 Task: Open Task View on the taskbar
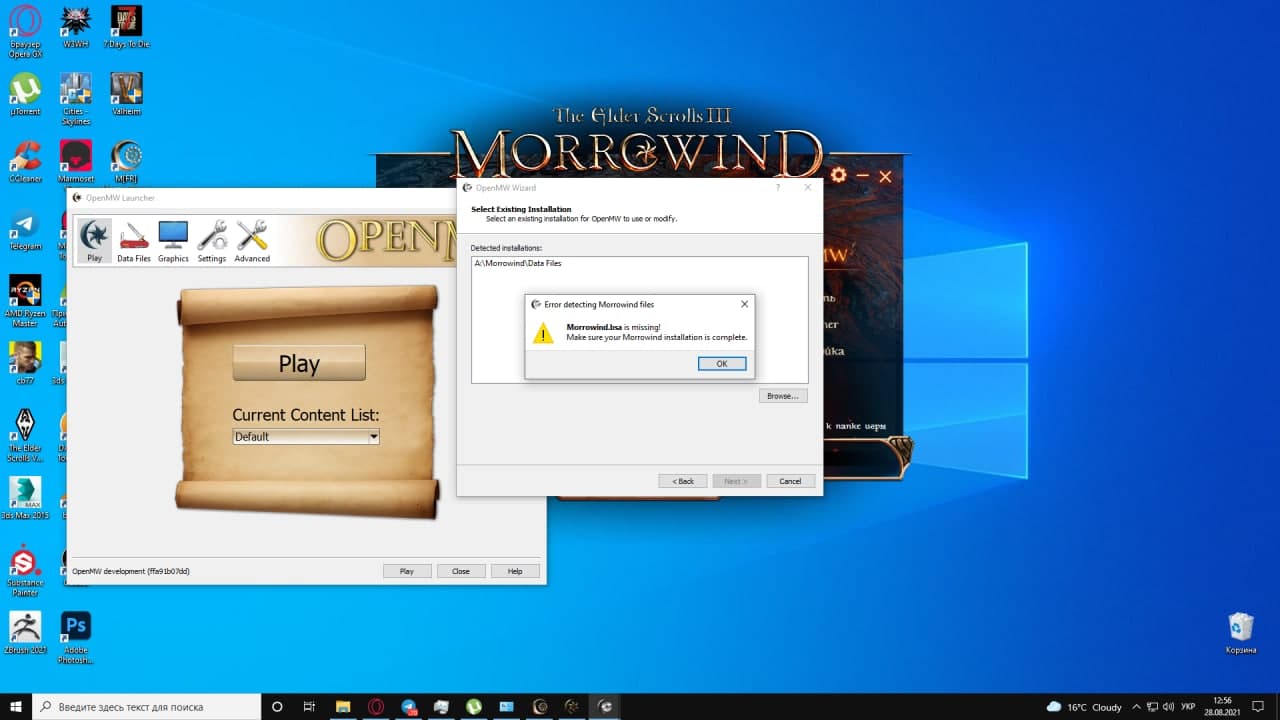click(x=310, y=707)
